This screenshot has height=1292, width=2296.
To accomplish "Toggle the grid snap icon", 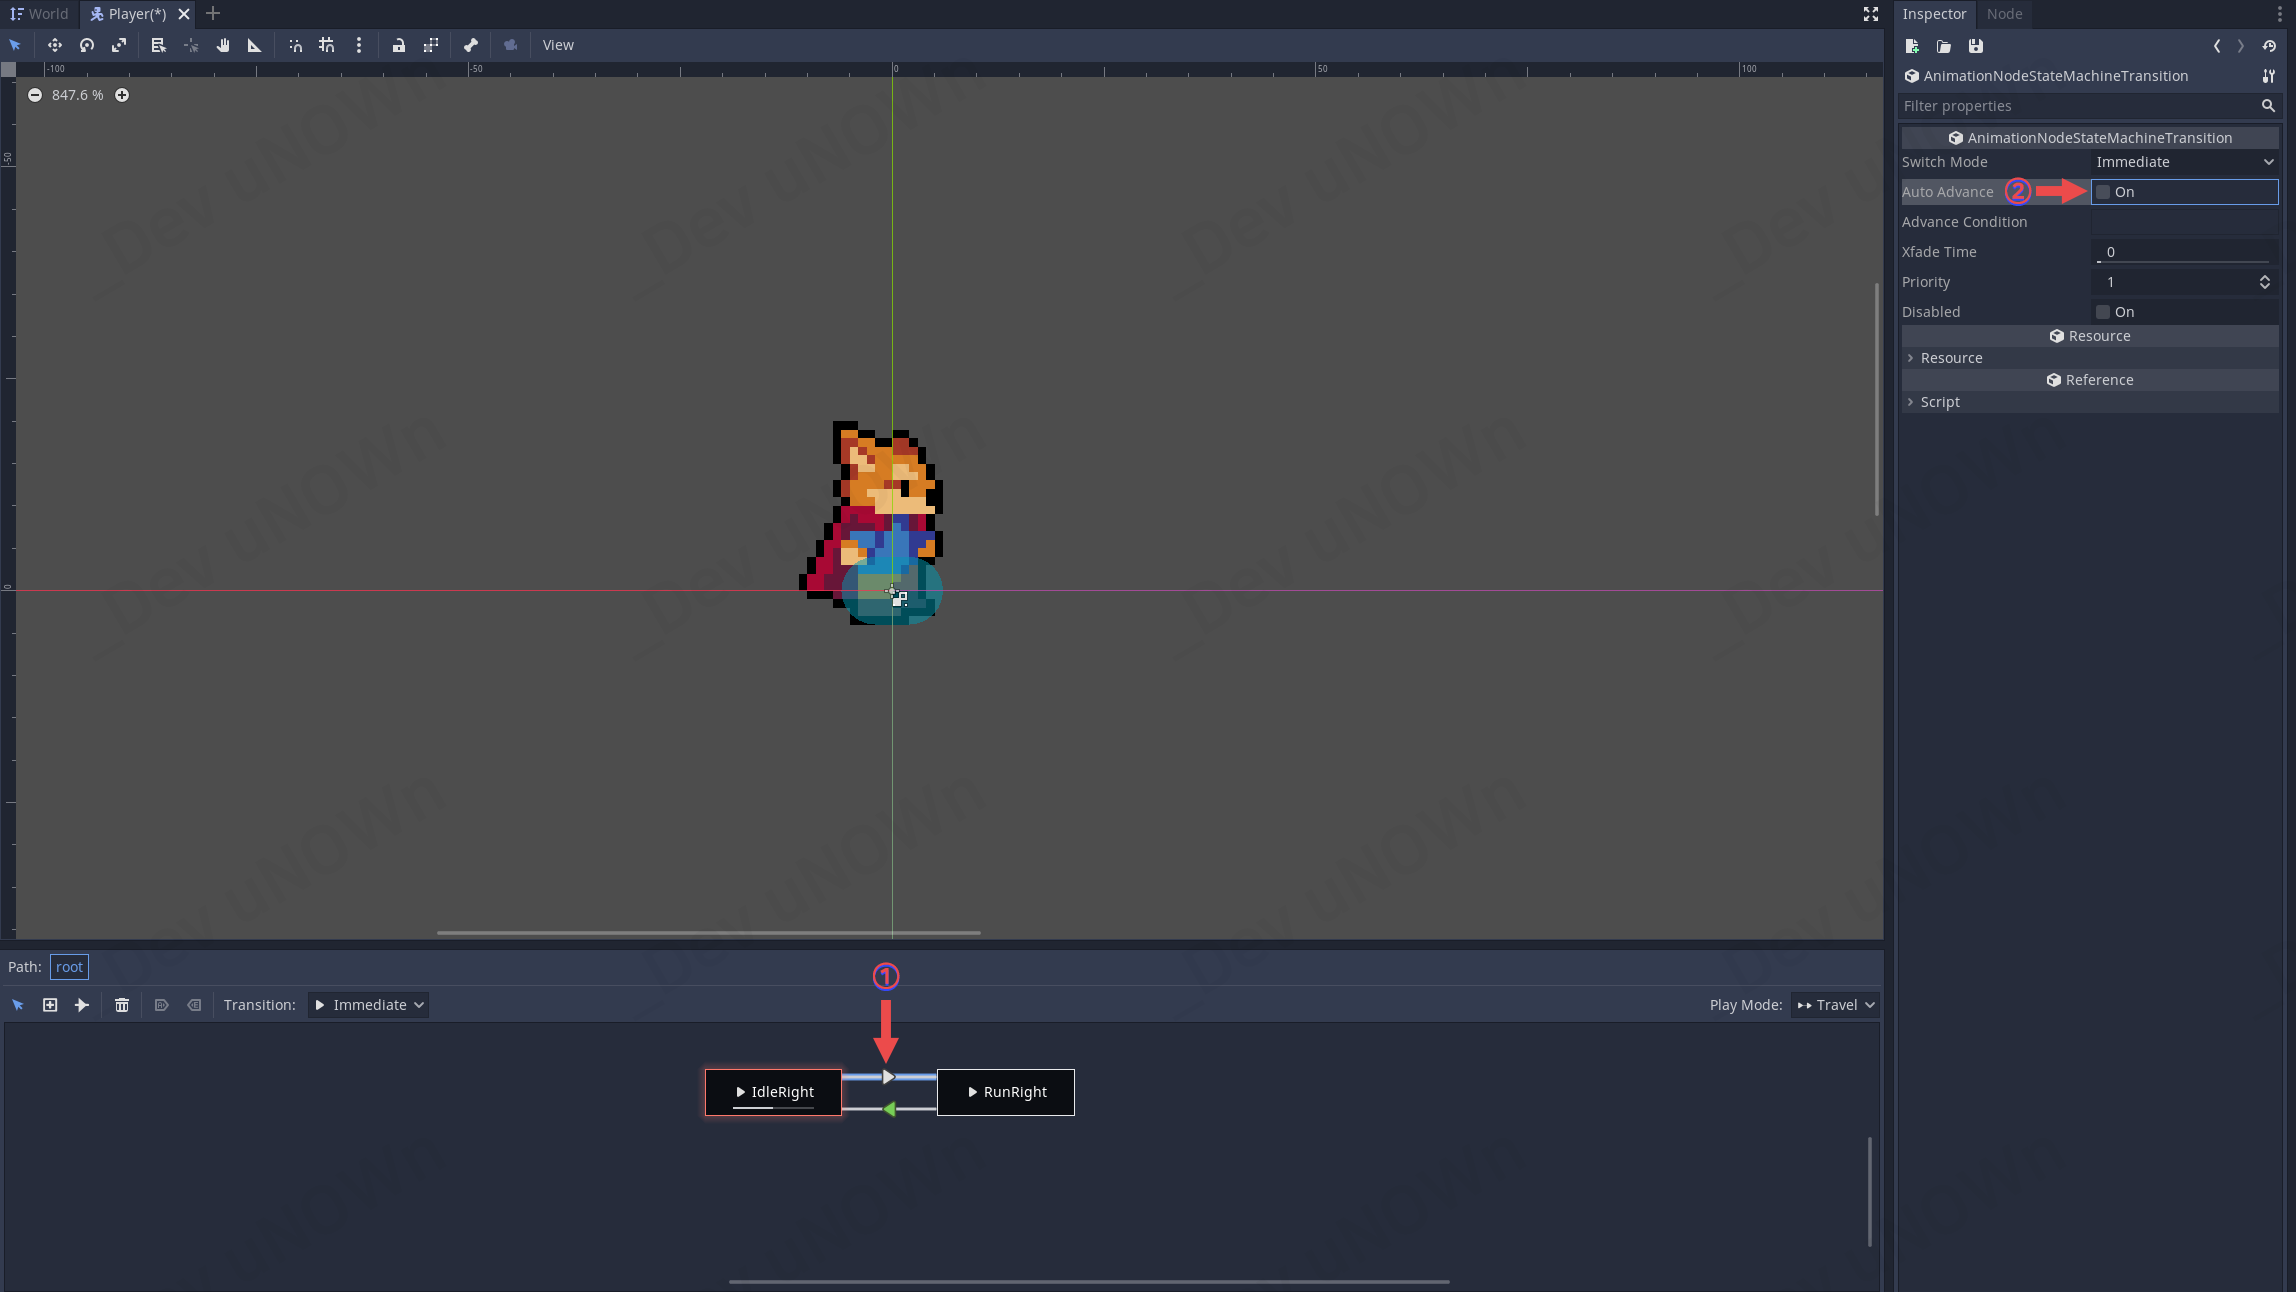I will click(x=327, y=45).
